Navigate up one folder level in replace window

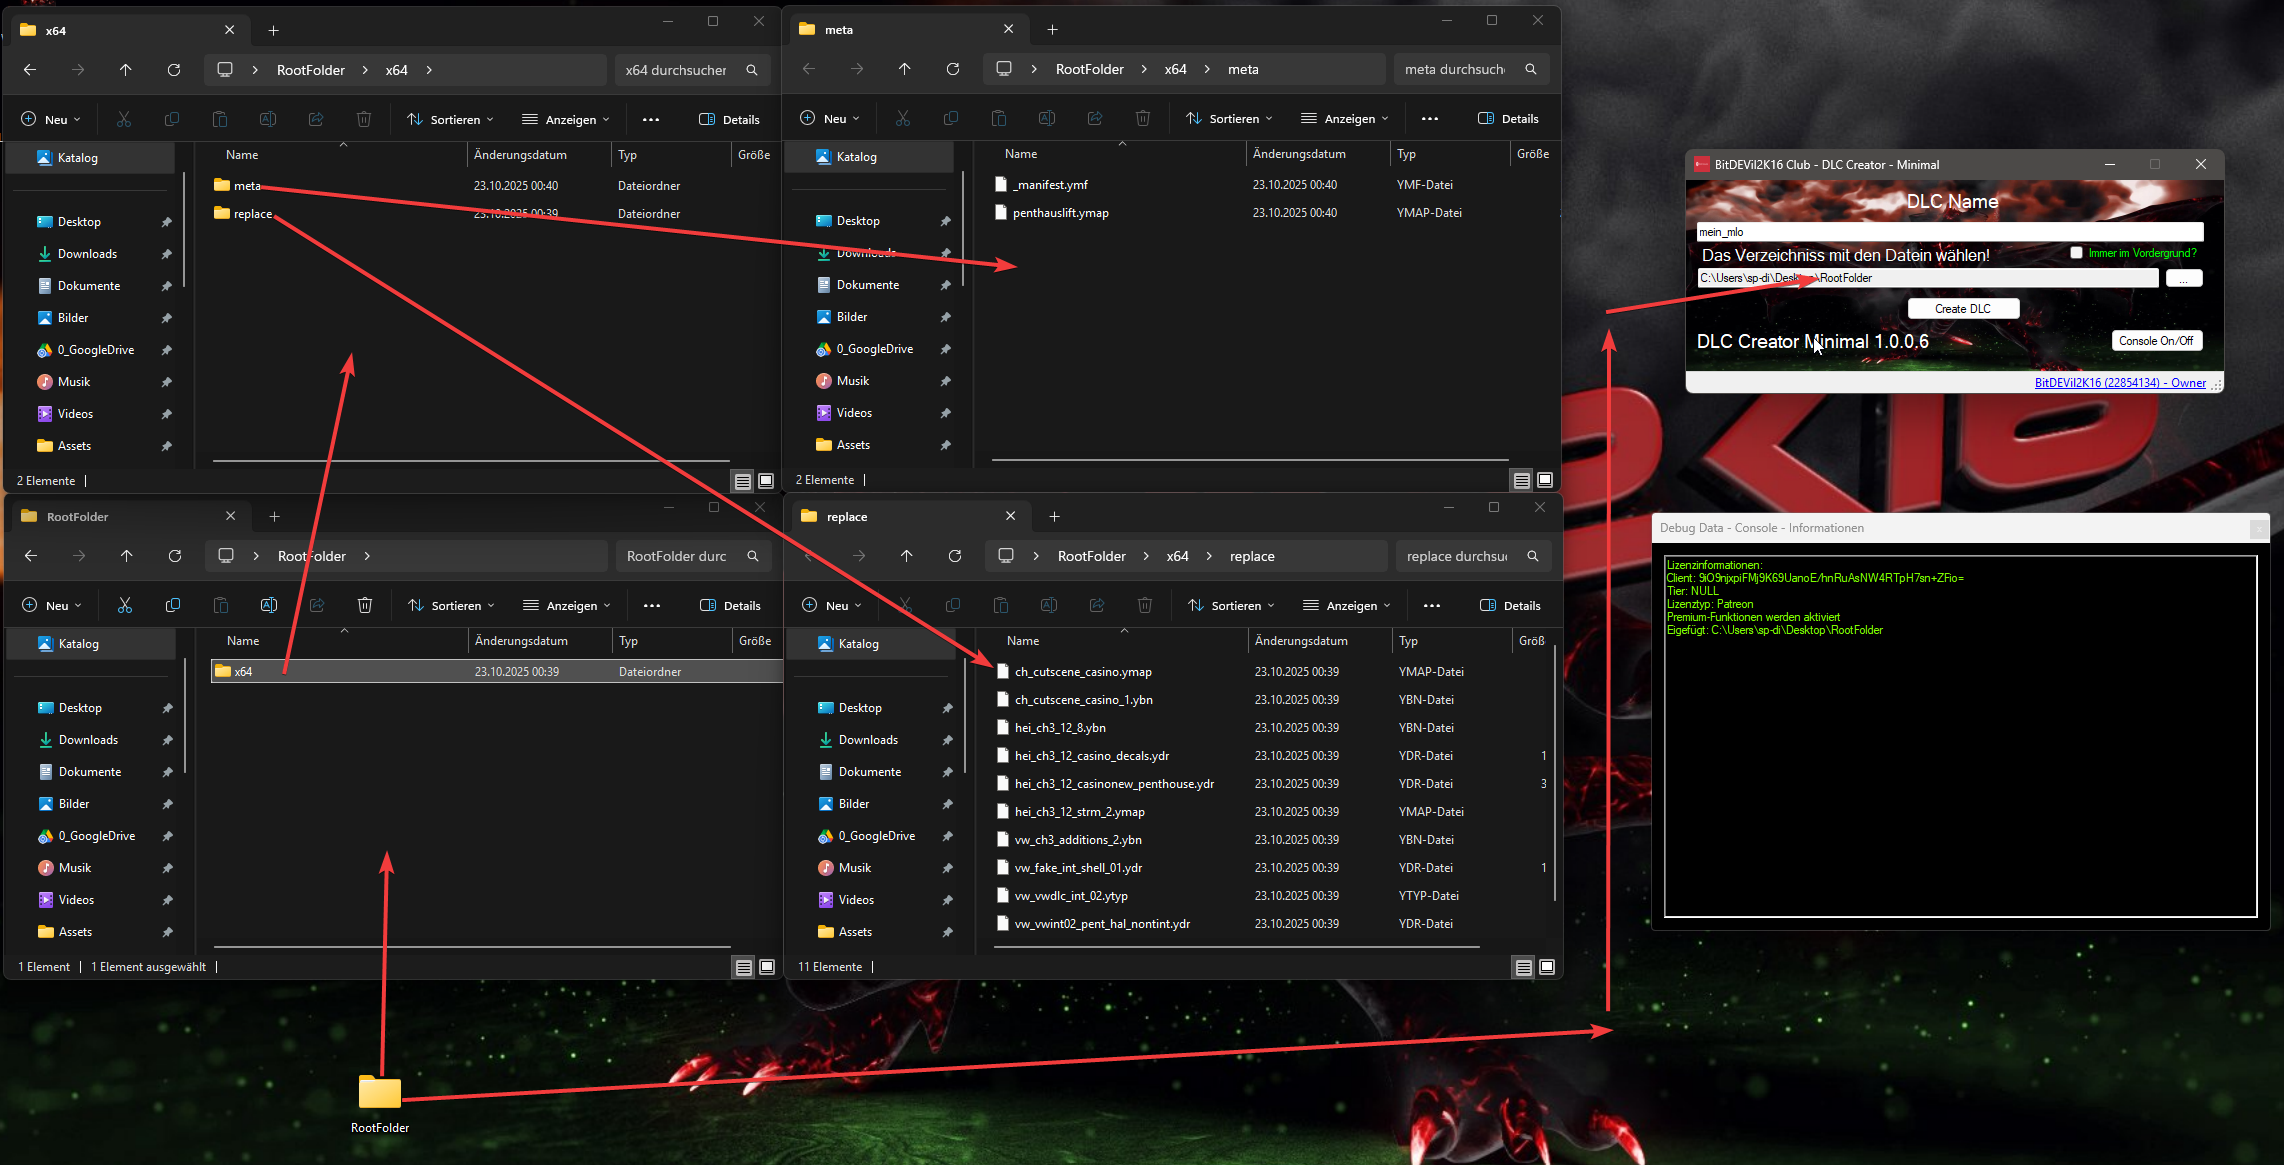click(906, 556)
